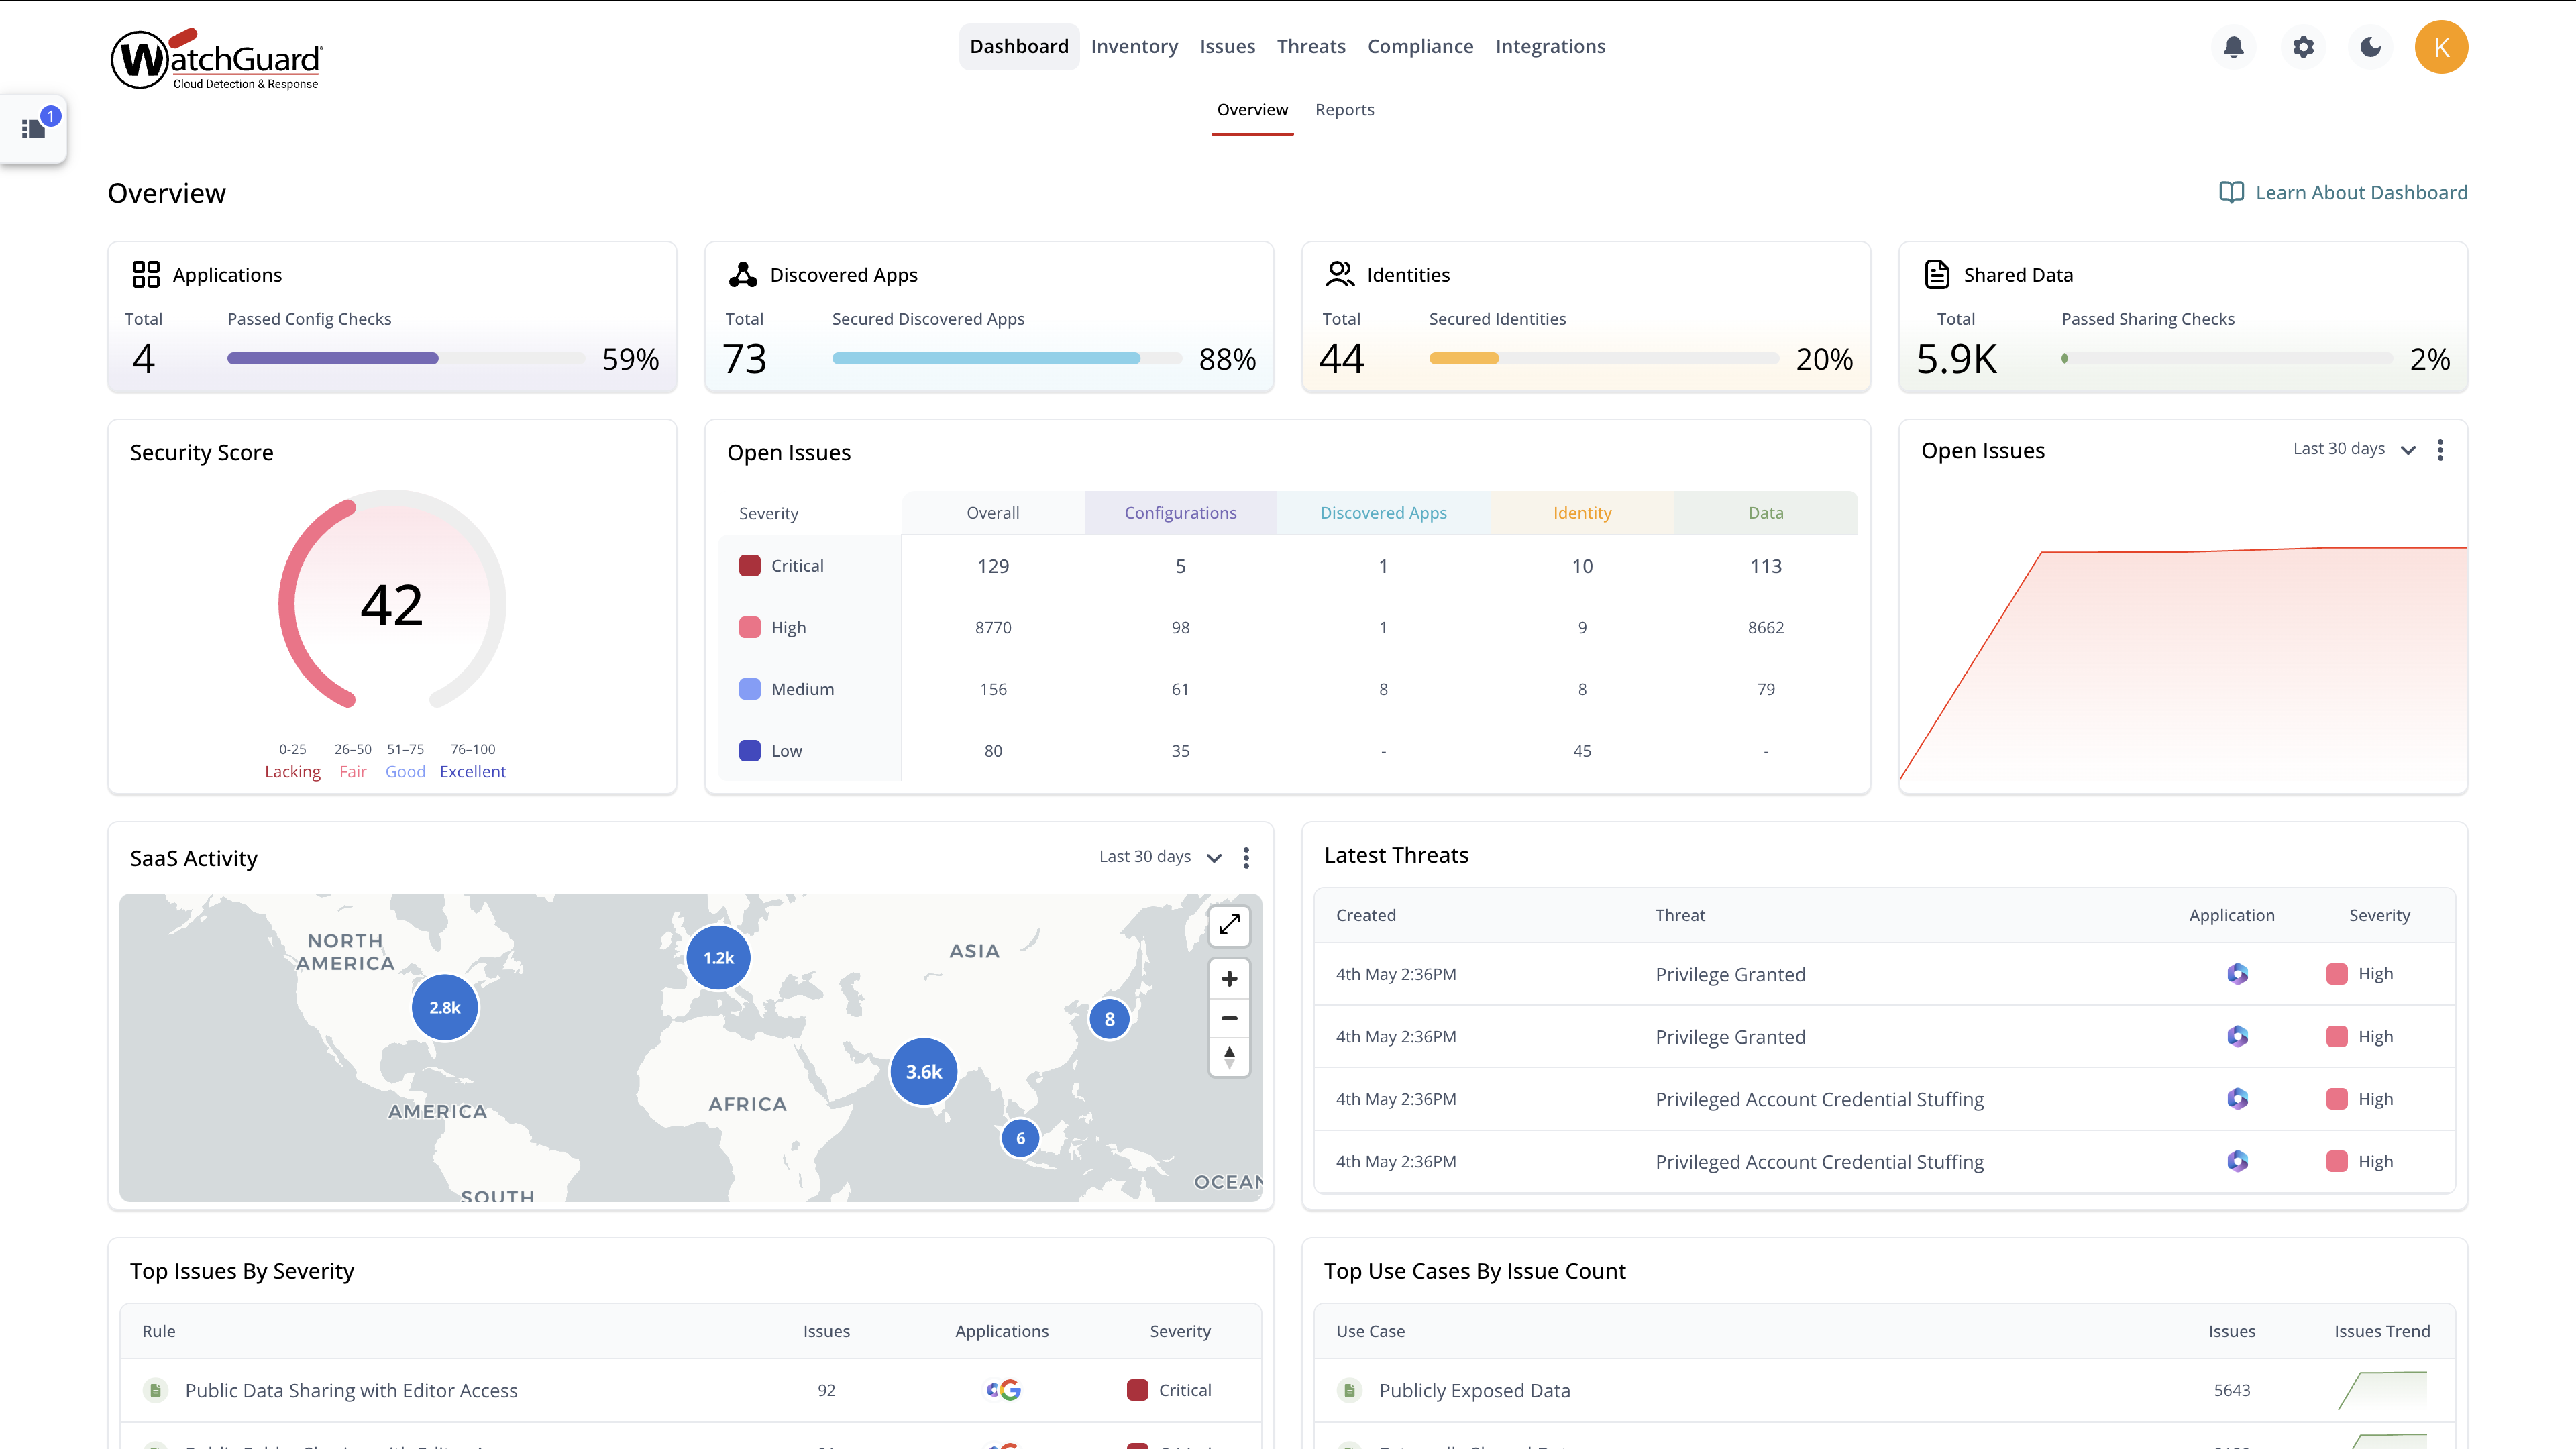Zoom in on the SaaS Activity map
This screenshot has height=1449, width=2576.
click(x=1229, y=979)
